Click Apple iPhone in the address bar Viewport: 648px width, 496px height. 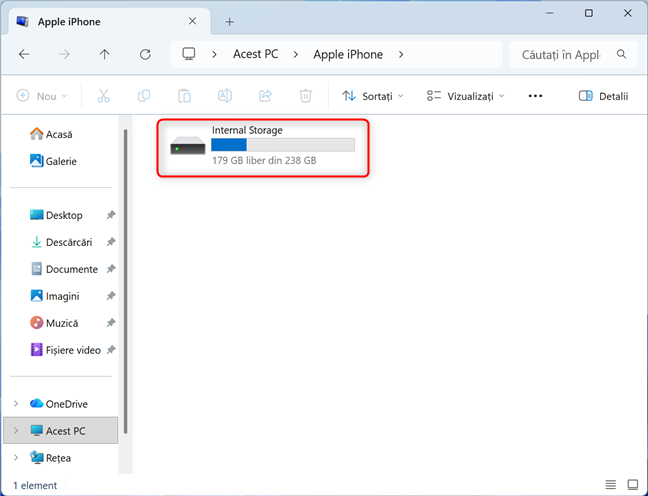pos(348,54)
